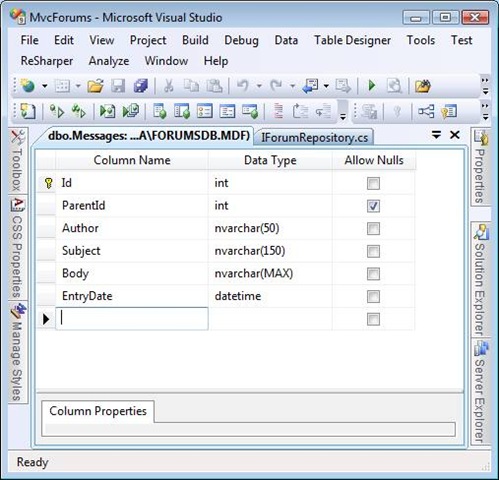This screenshot has width=499, height=480.
Task: Toggle Allow Nulls for EntryDate column
Action: pos(373,297)
